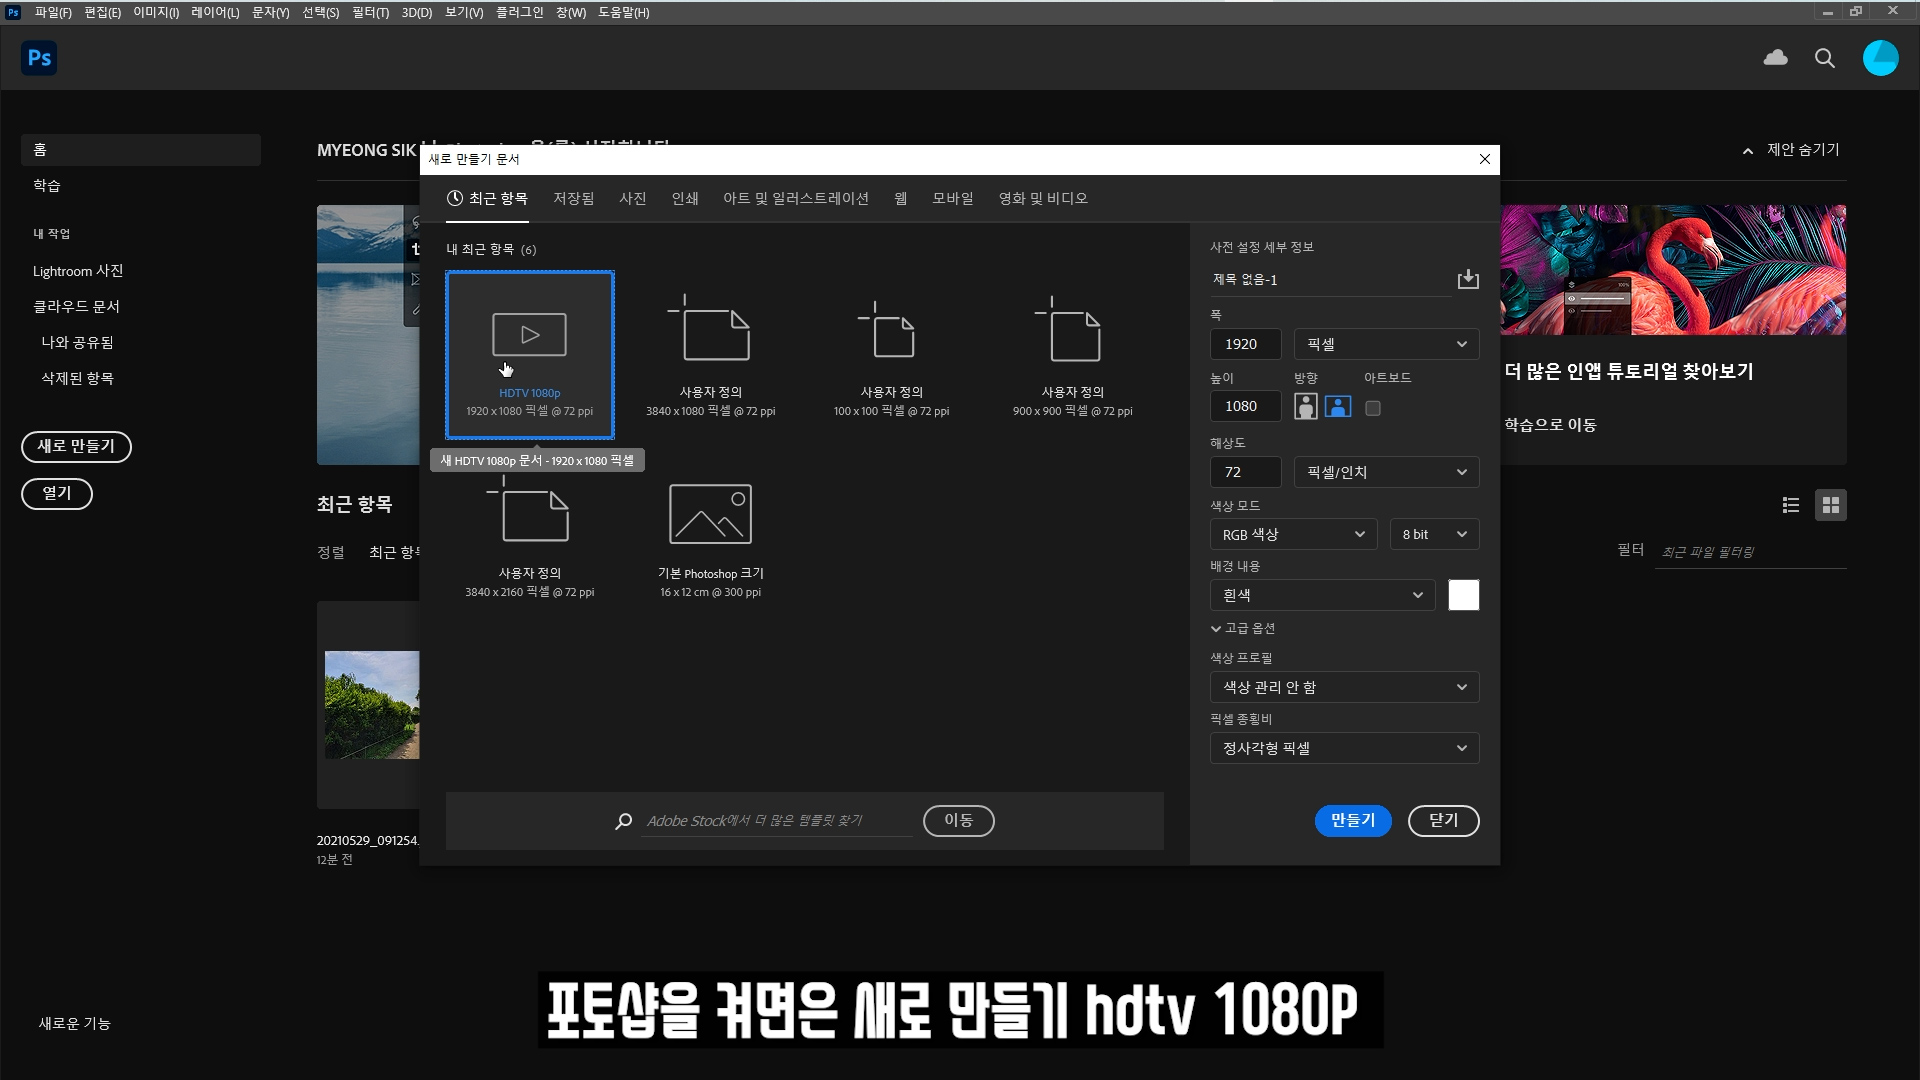Screen dimensions: 1920x1080
Task: Click the white background color swatch
Action: (x=1463, y=595)
